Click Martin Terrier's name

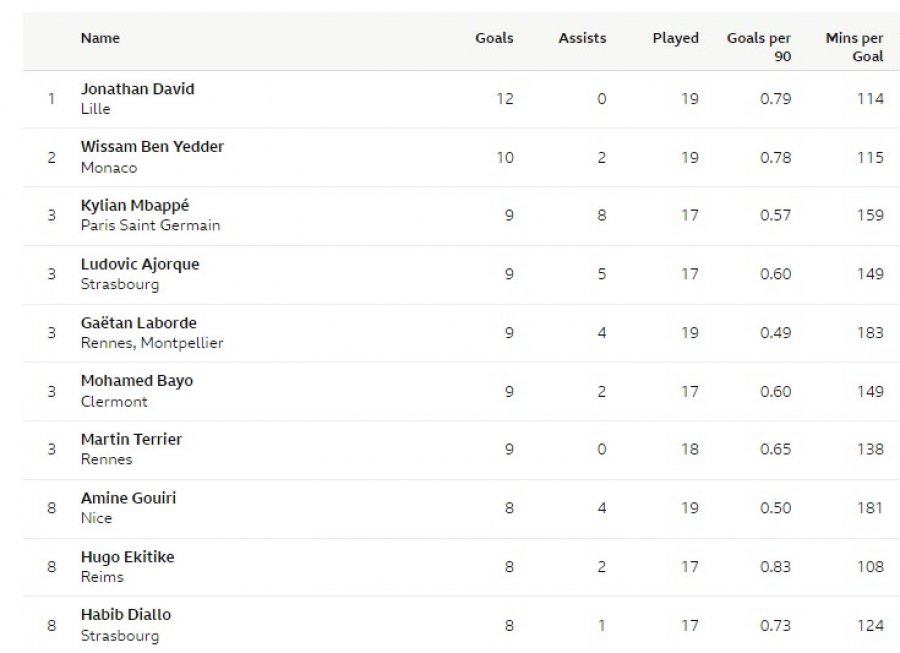[x=131, y=440]
